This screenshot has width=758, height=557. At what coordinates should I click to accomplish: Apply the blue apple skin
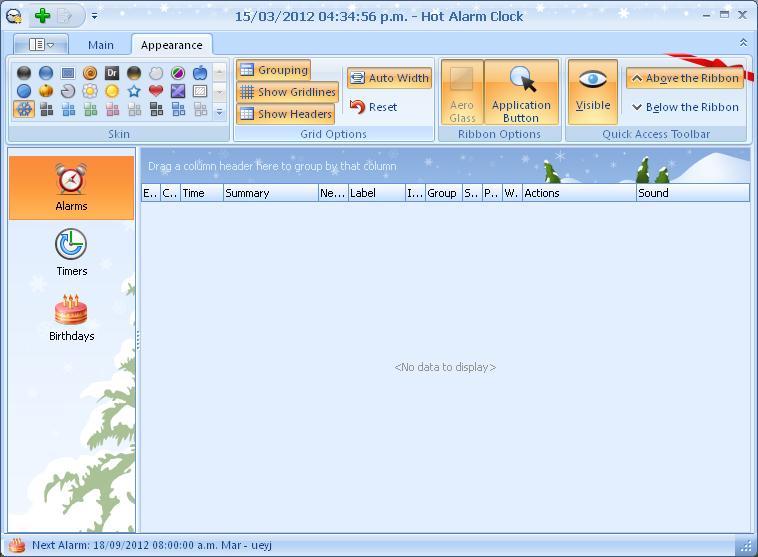pyautogui.click(x=200, y=73)
